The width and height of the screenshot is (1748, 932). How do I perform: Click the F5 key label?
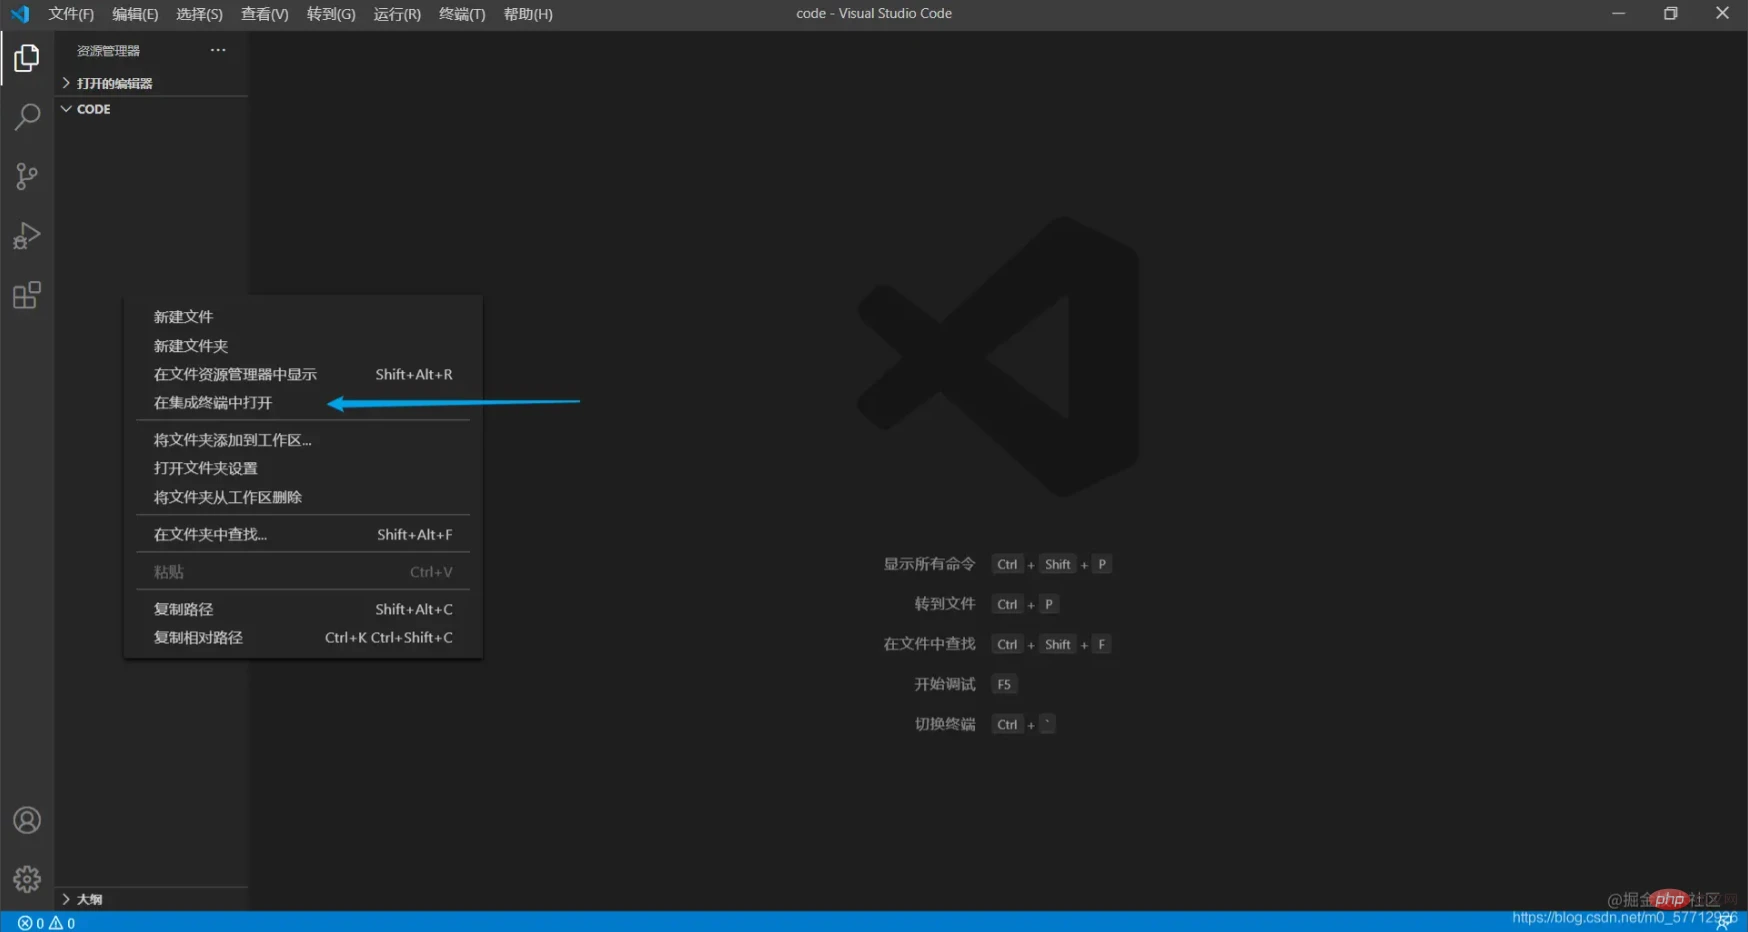(1004, 684)
